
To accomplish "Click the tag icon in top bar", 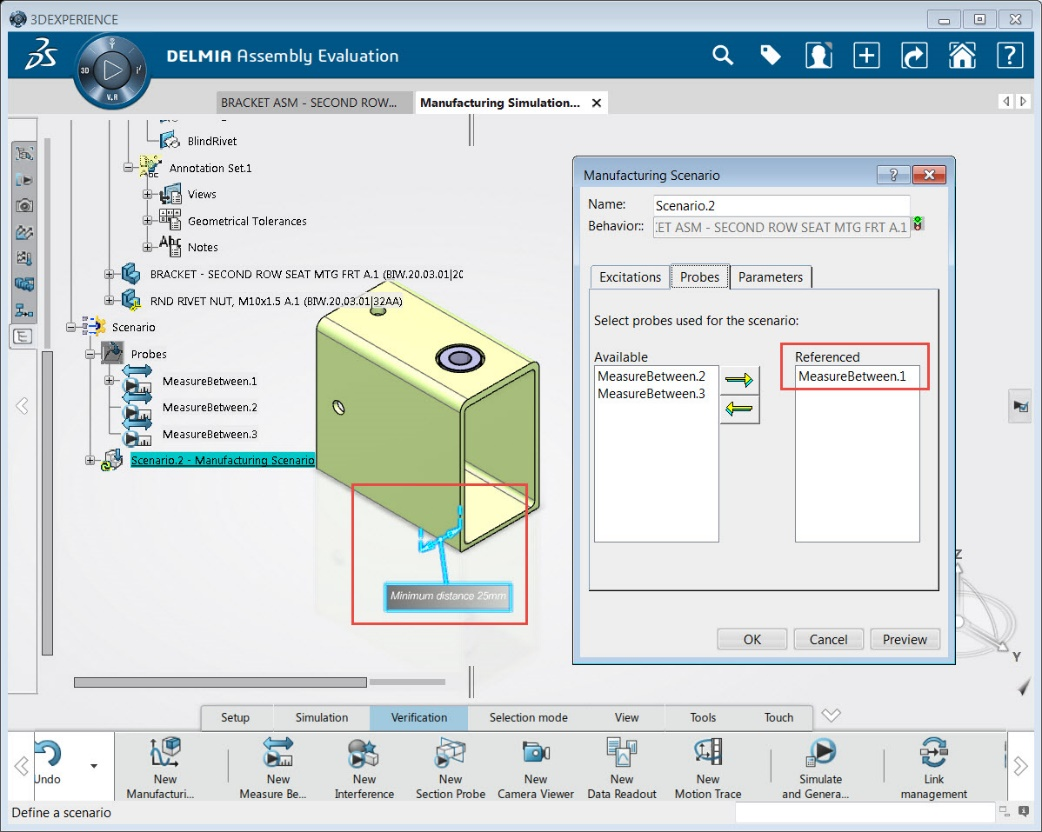I will pyautogui.click(x=770, y=55).
